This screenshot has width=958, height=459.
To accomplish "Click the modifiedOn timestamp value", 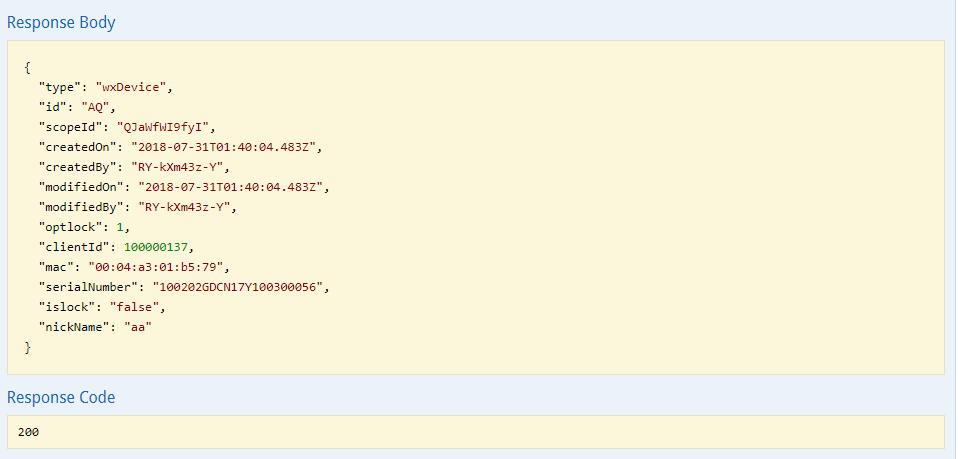I will (229, 187).
